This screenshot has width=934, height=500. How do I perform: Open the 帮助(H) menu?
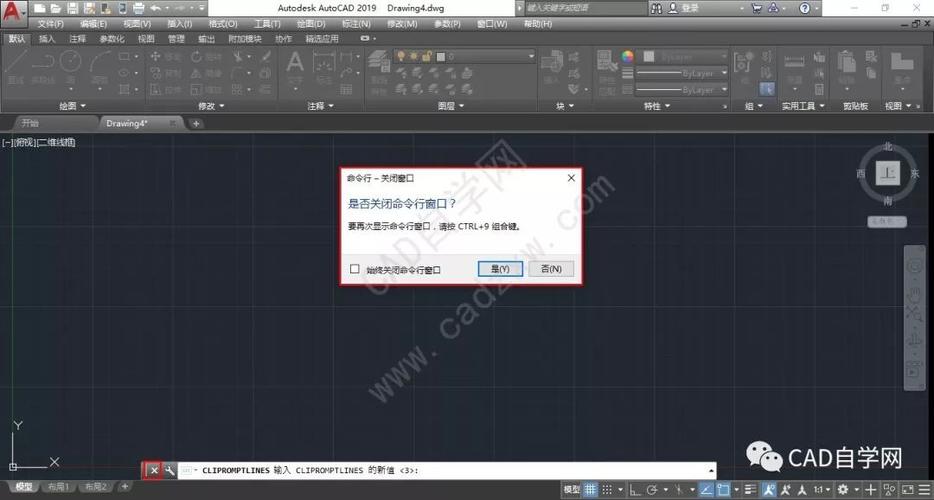click(x=537, y=24)
